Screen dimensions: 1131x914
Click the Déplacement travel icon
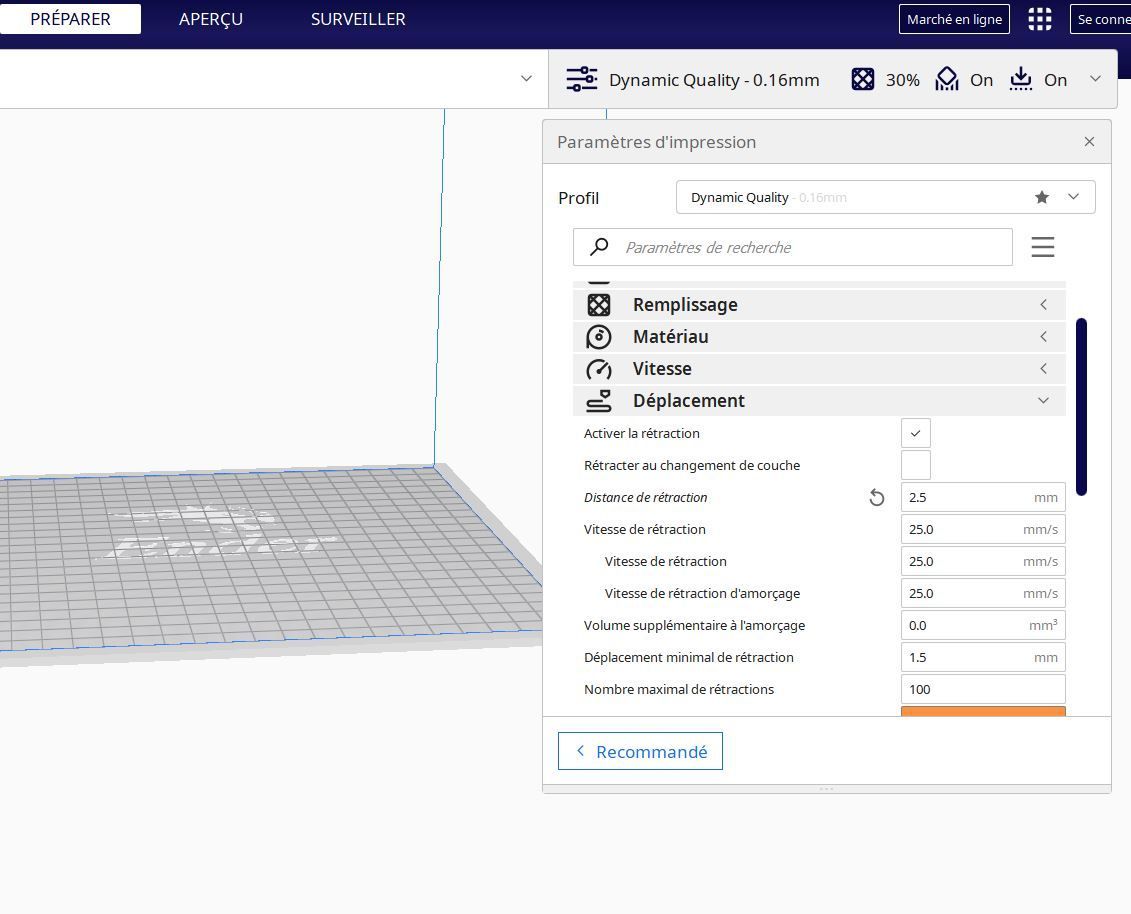pyautogui.click(x=599, y=401)
